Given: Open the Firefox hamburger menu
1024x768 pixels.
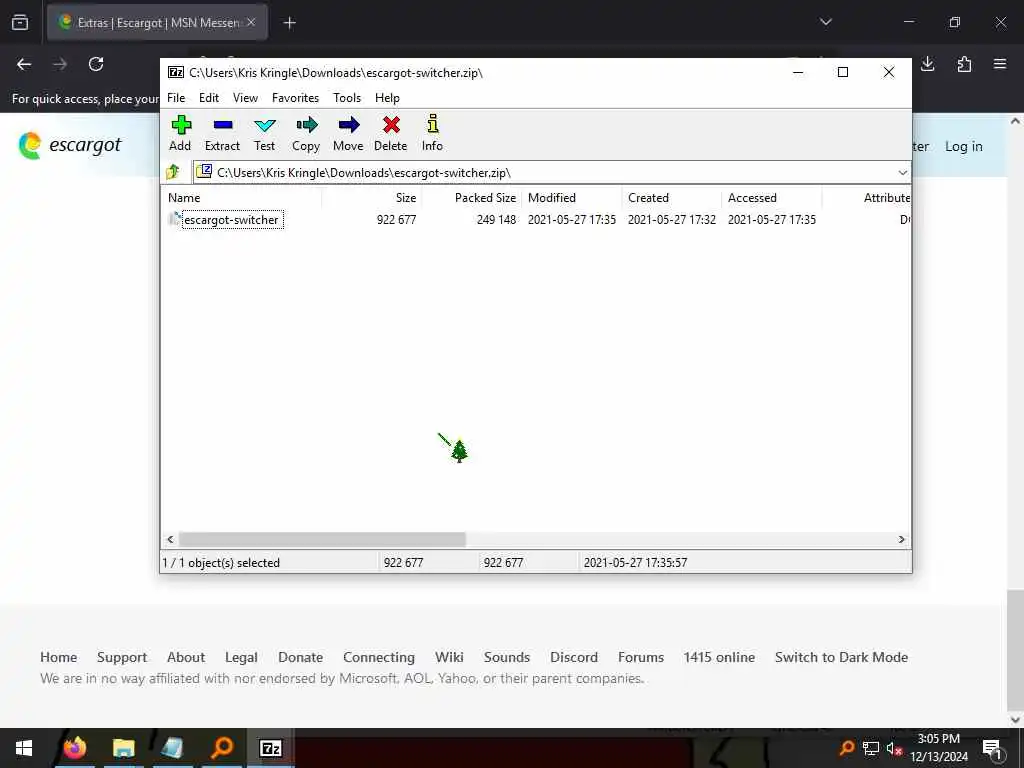Looking at the screenshot, I should [x=1000, y=64].
